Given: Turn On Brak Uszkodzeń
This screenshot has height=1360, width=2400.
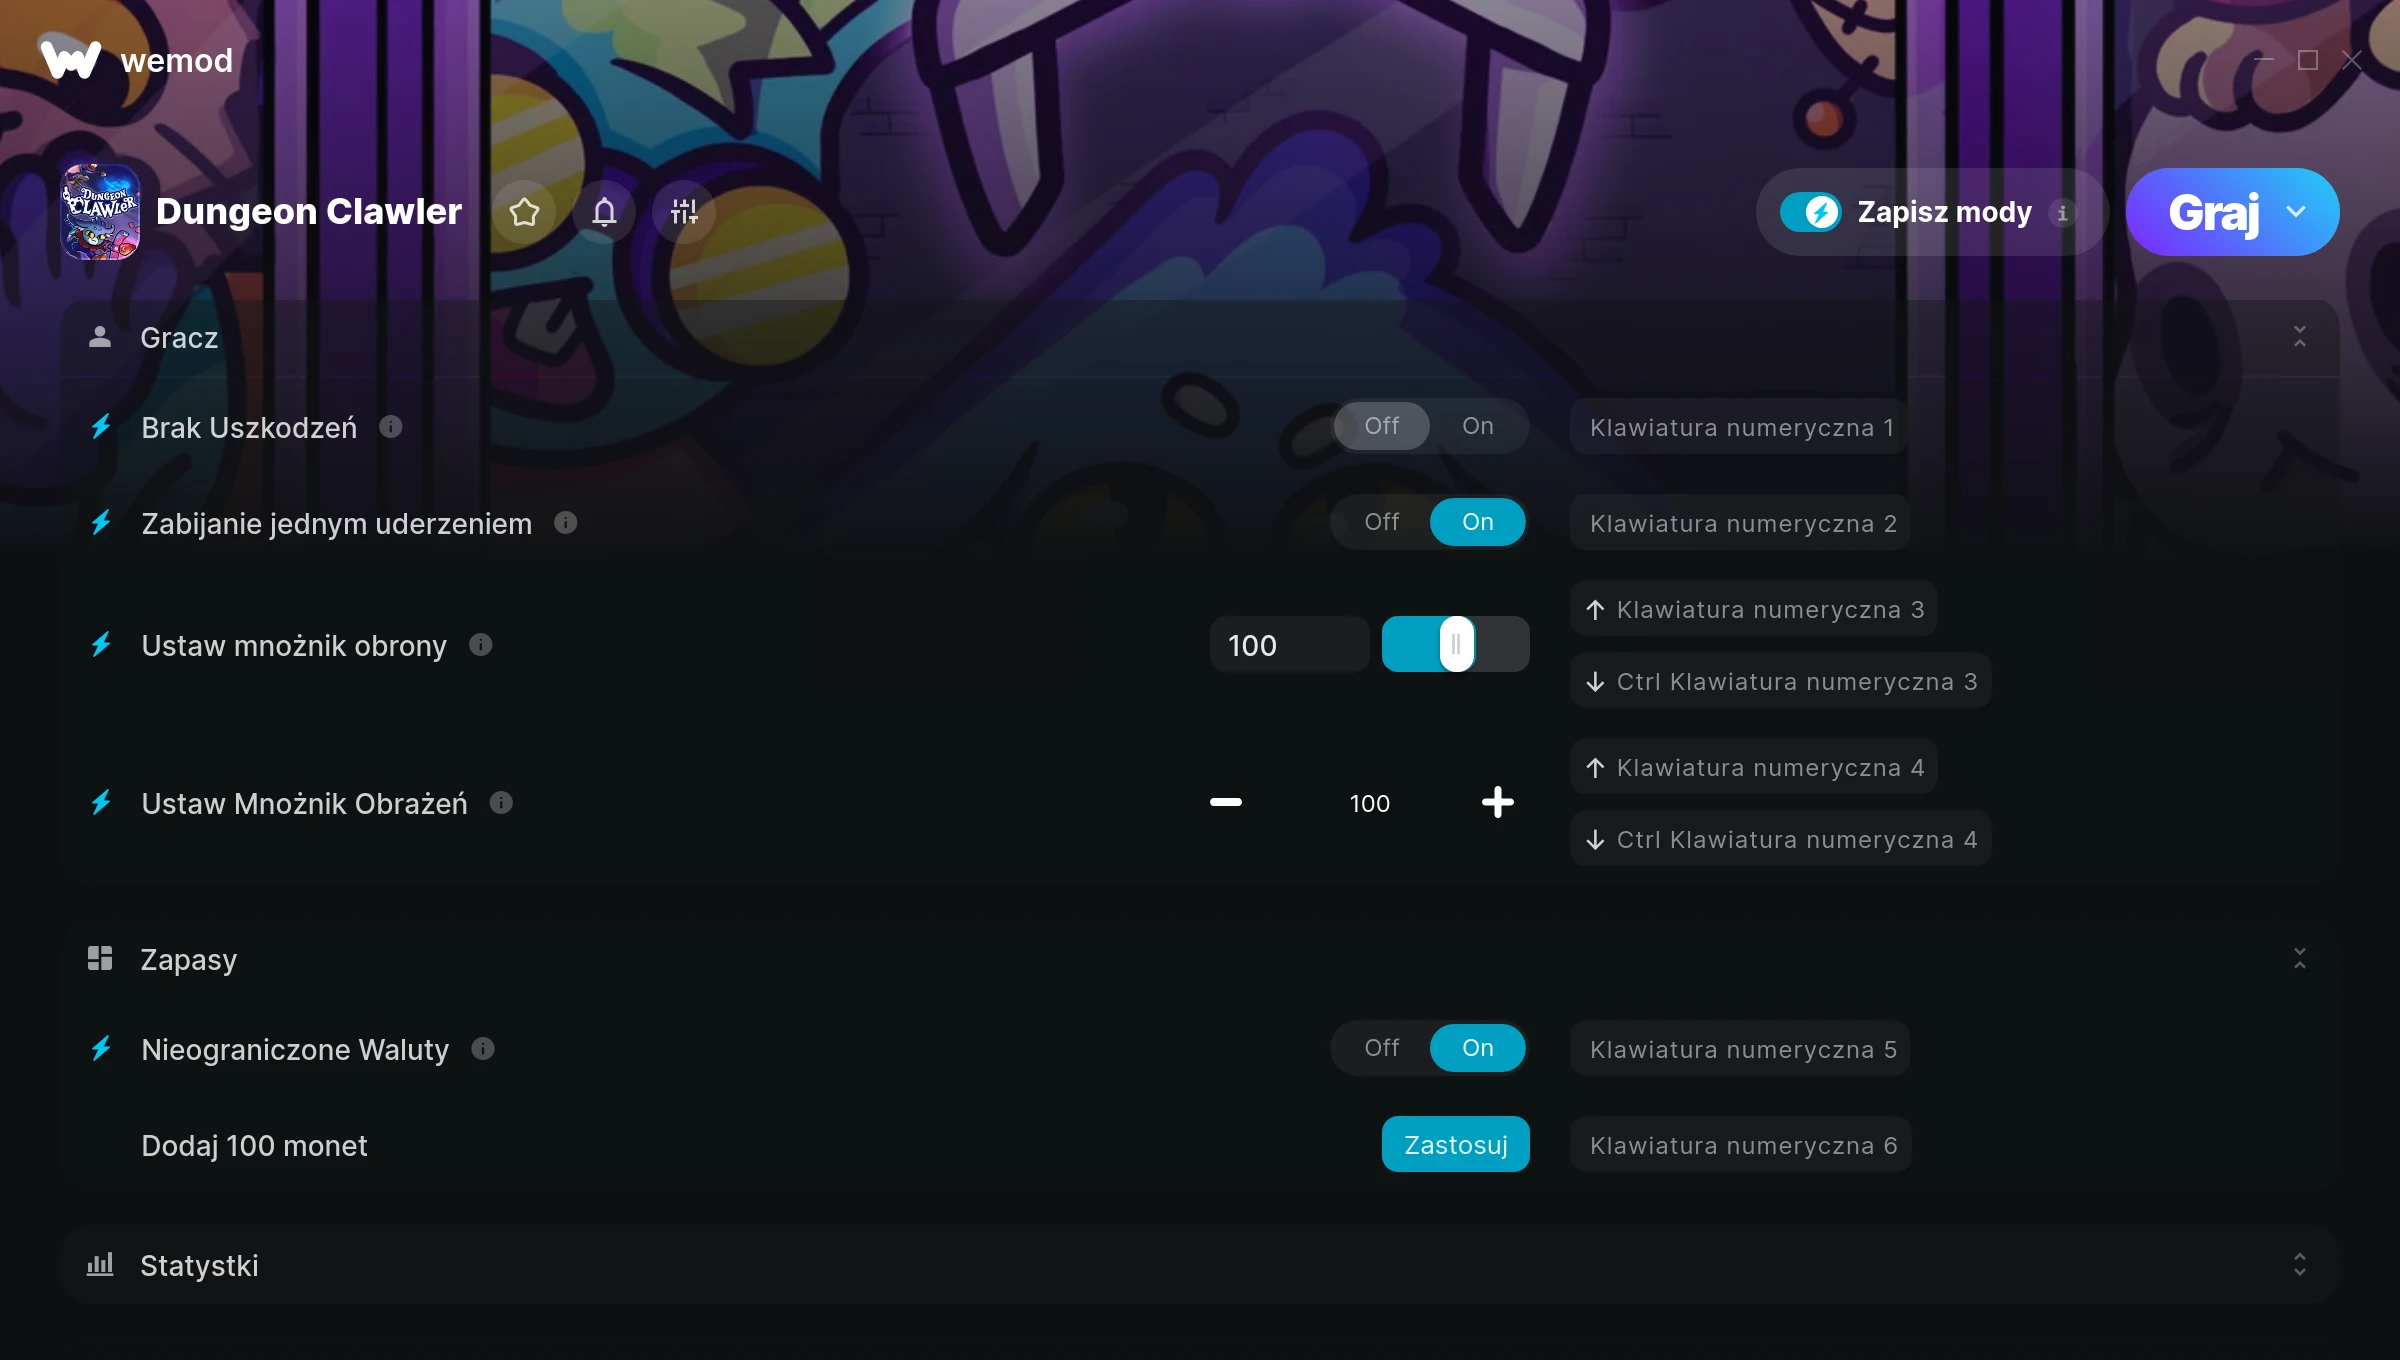Looking at the screenshot, I should point(1478,426).
